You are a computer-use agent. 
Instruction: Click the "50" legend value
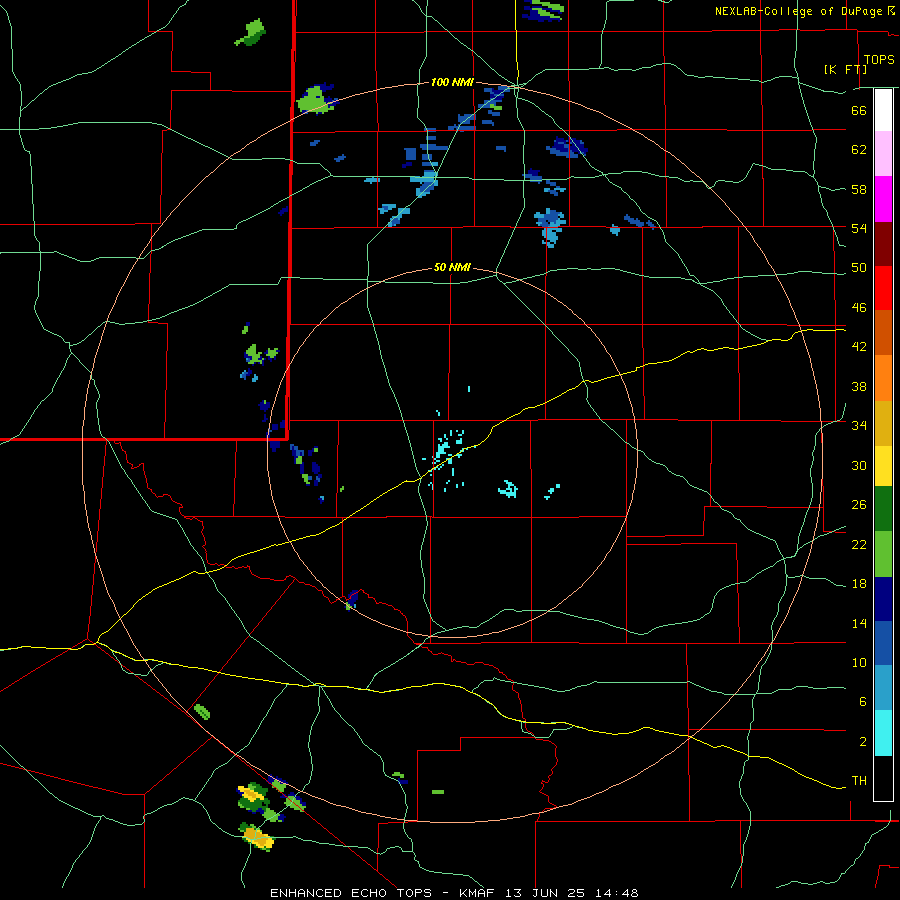pos(859,267)
